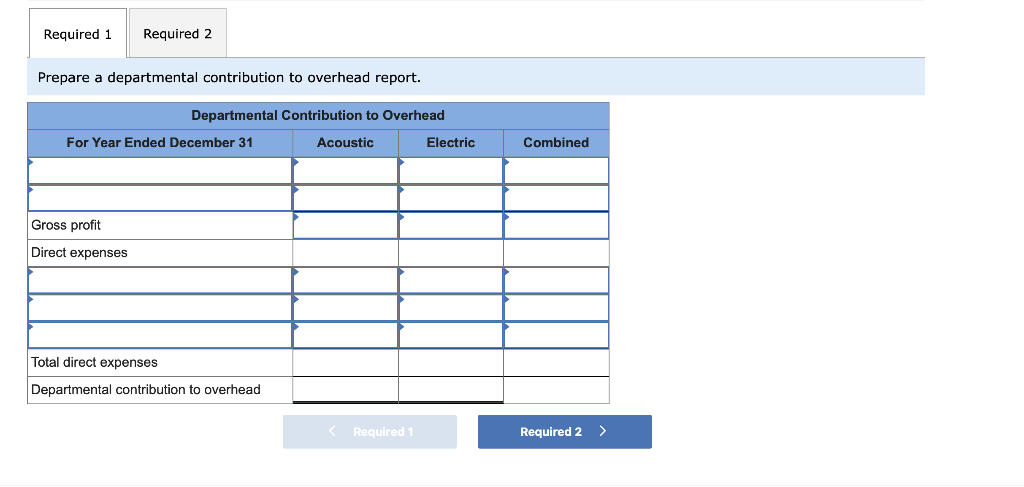This screenshot has width=1024, height=487.
Task: Click the Prepare a departmental contribution instruction text
Action: point(229,78)
